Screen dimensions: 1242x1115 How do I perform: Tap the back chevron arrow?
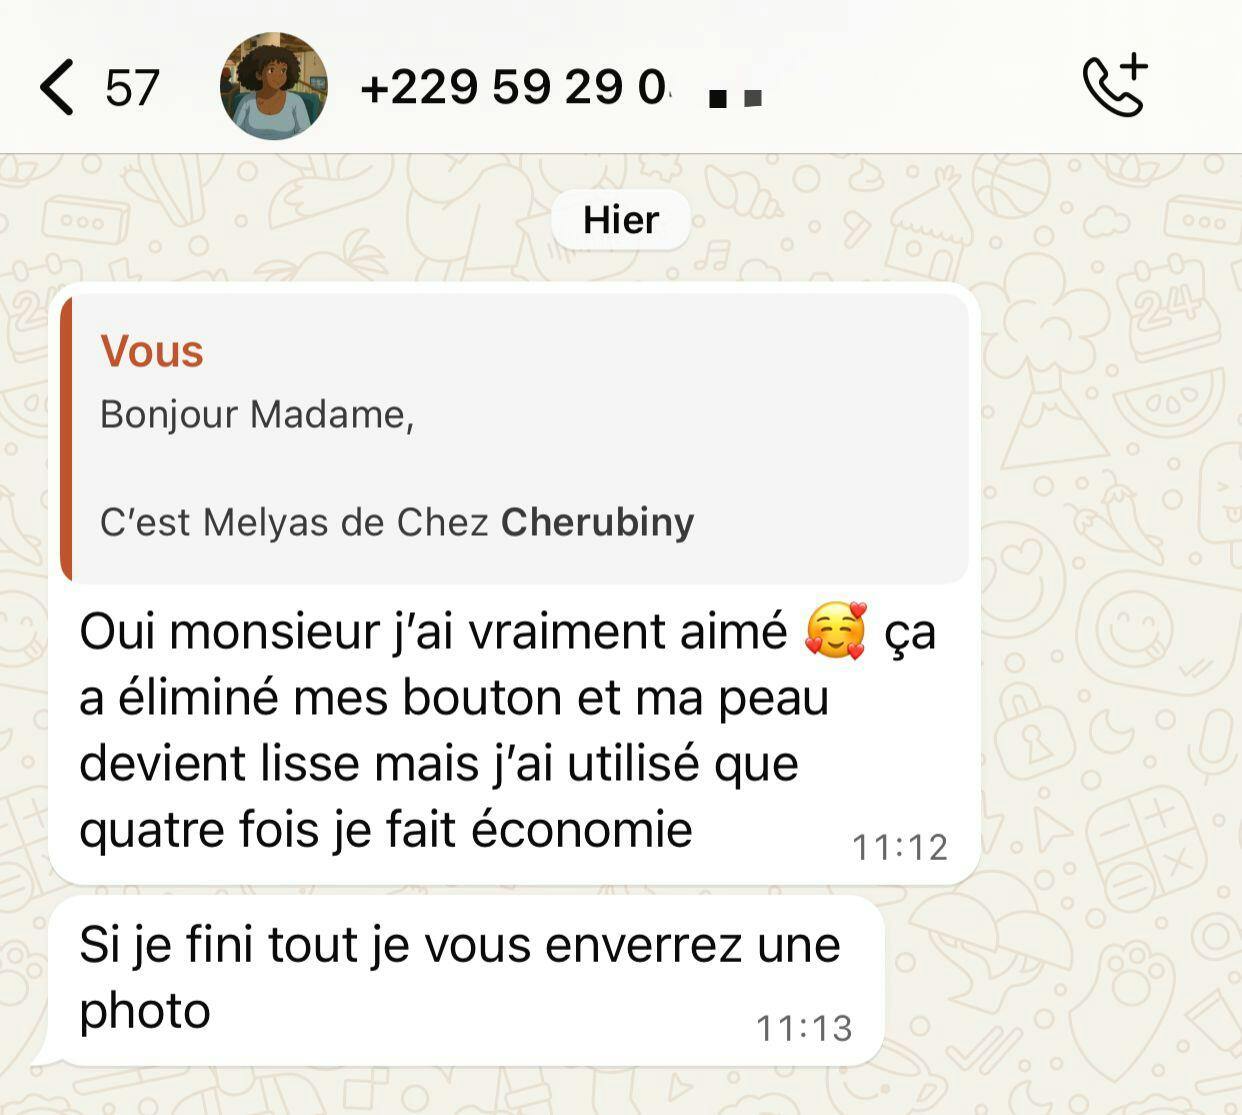tap(56, 87)
